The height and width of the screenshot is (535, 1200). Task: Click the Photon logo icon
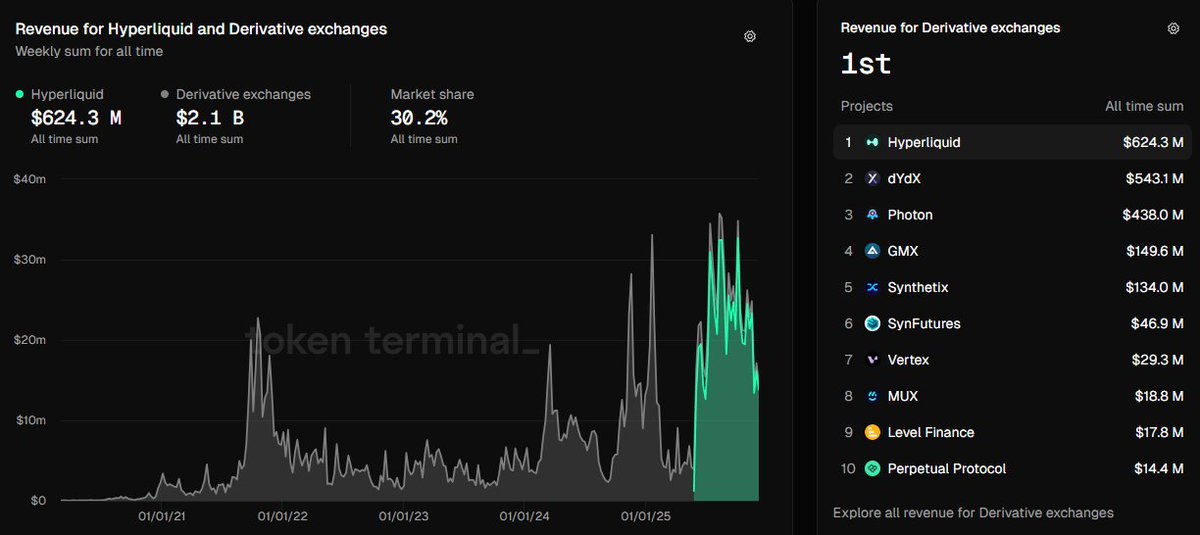[x=872, y=215]
